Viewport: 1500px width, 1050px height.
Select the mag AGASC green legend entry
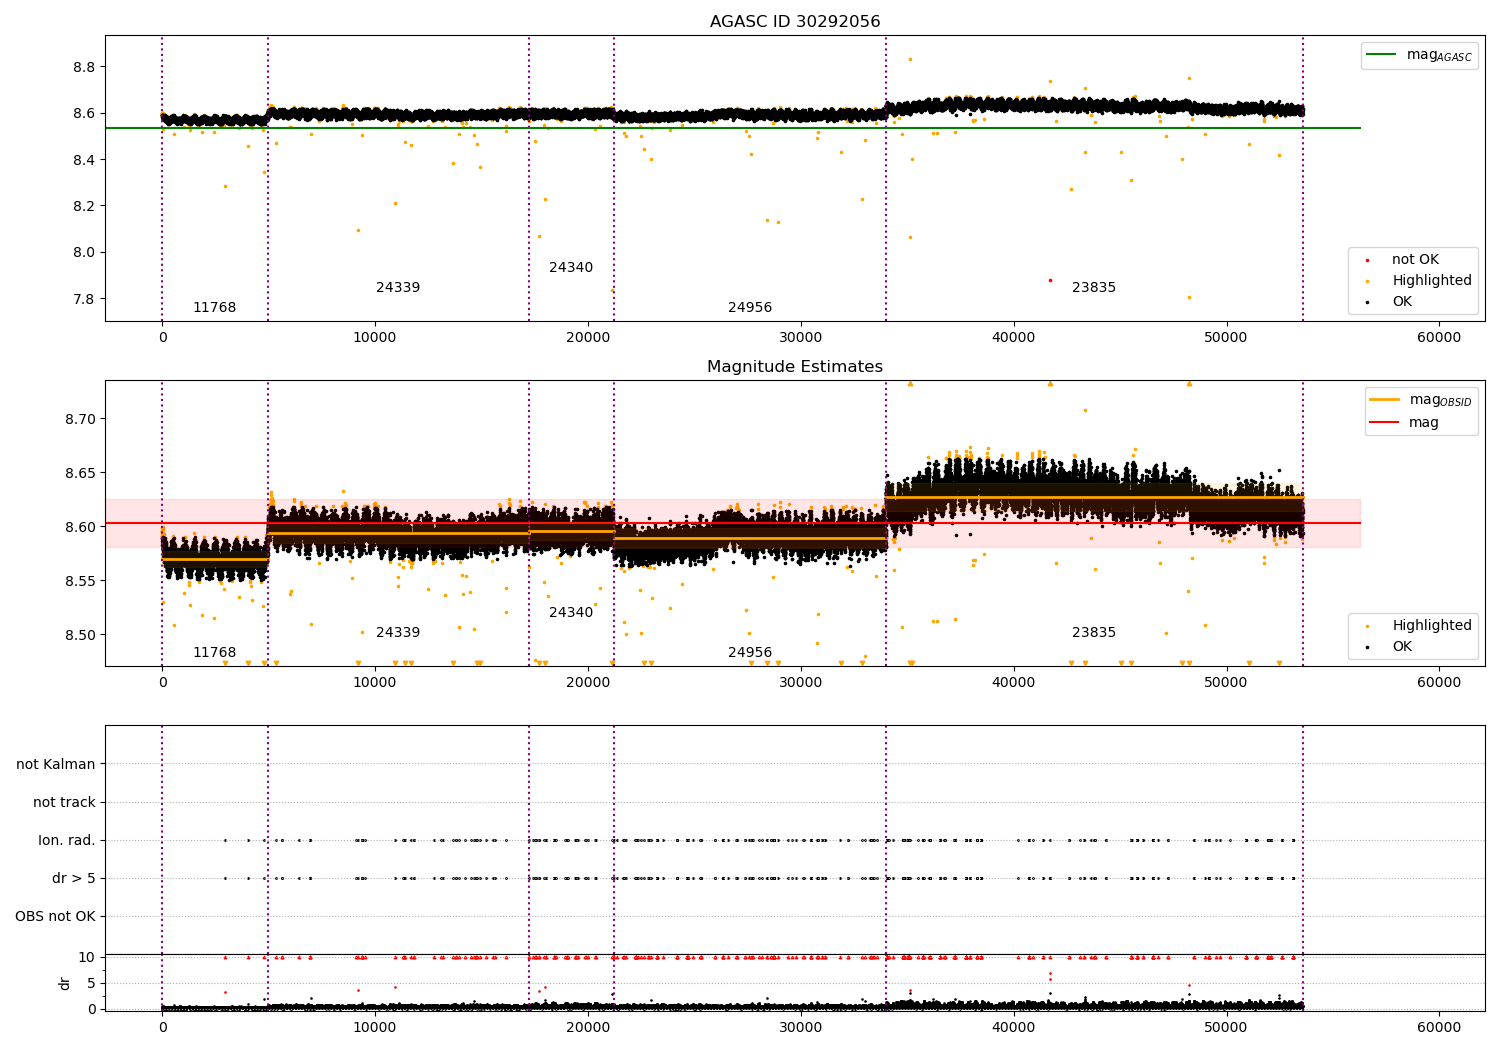(1419, 55)
